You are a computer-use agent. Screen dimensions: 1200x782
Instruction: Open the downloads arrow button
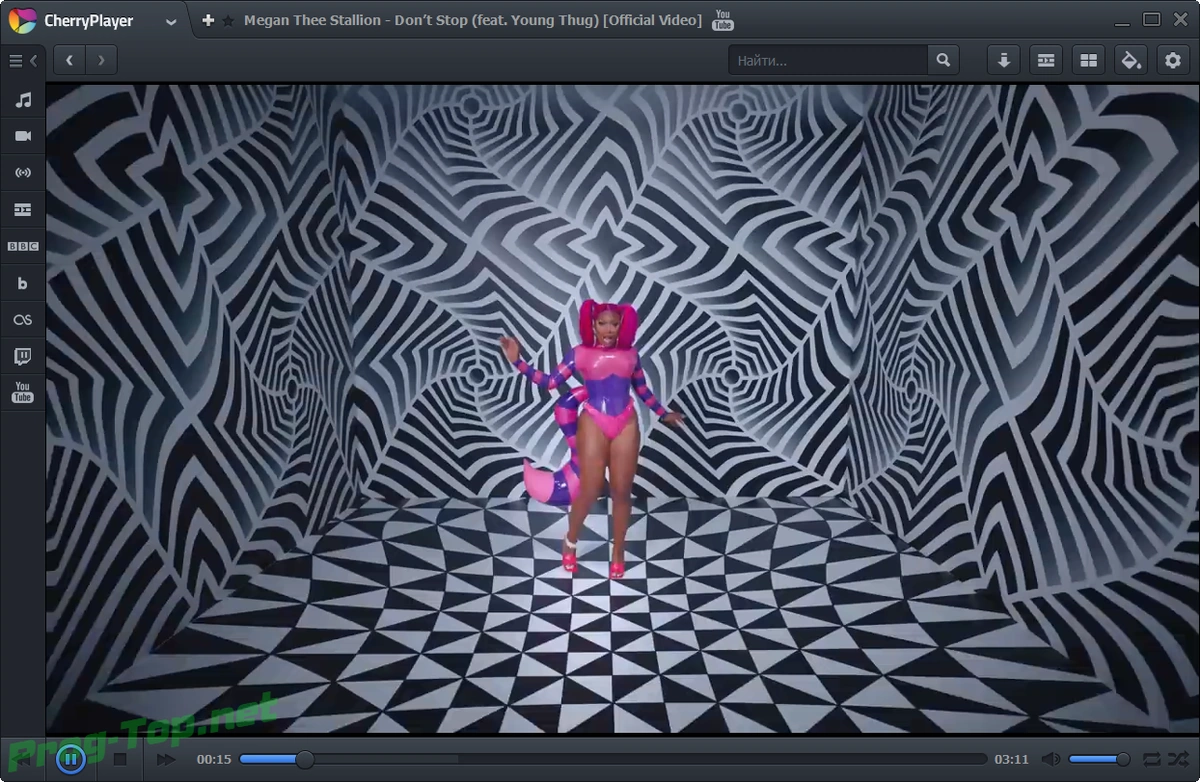coord(1003,61)
